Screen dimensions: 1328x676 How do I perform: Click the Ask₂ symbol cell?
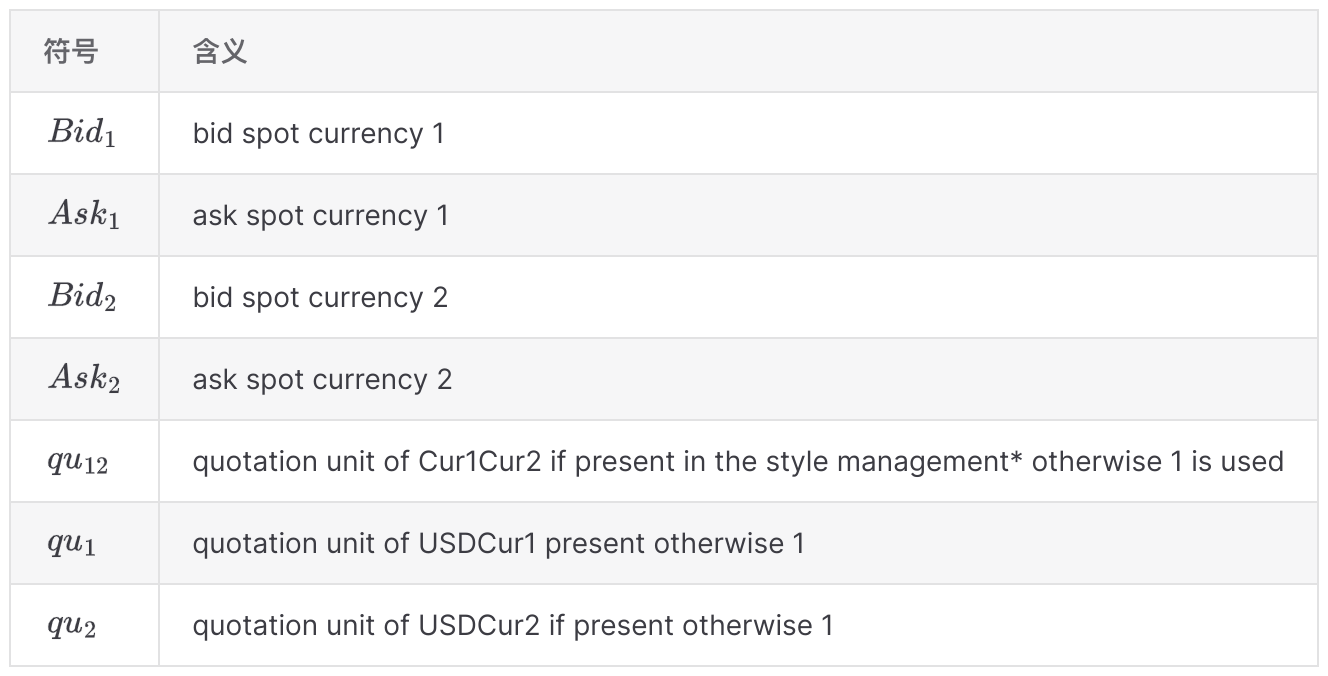84,380
